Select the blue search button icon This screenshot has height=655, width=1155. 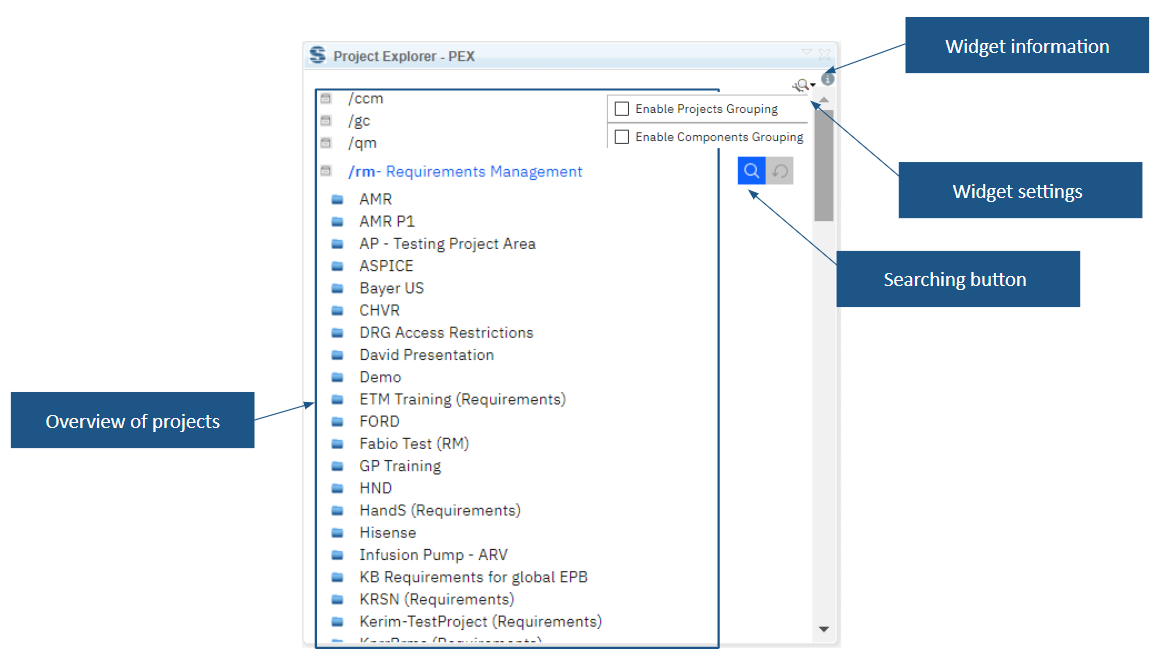(x=751, y=170)
